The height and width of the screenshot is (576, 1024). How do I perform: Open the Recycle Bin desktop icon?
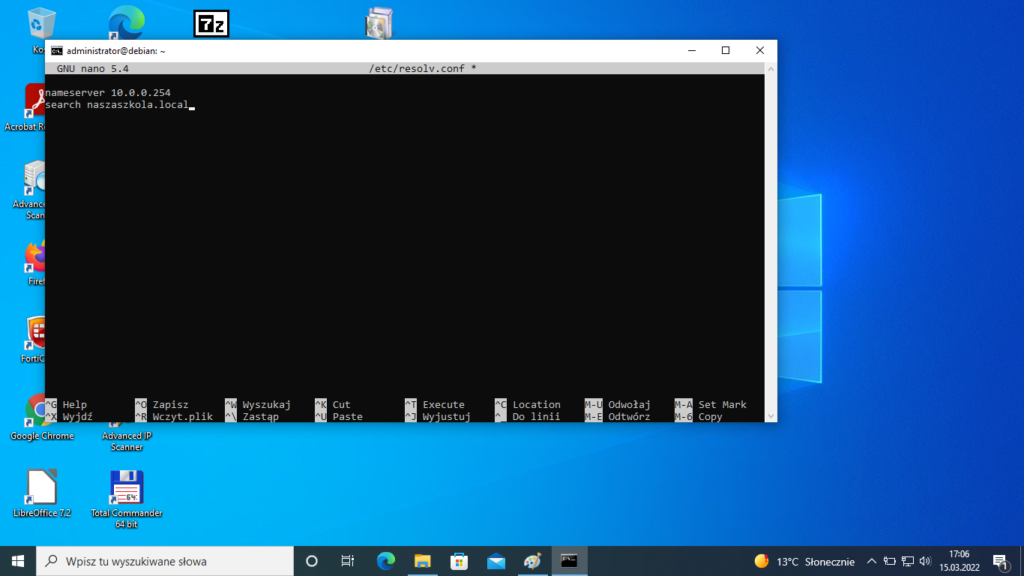click(41, 24)
